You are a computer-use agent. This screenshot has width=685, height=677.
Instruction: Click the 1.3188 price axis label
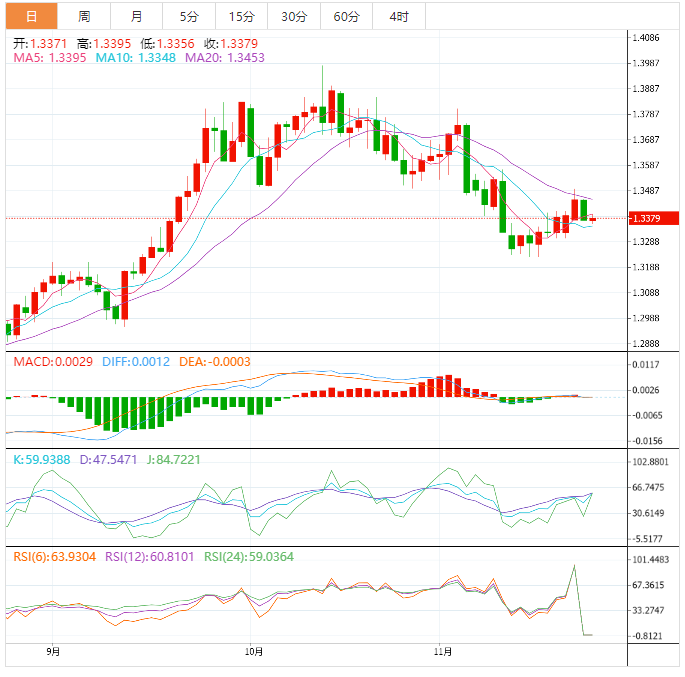(x=646, y=267)
